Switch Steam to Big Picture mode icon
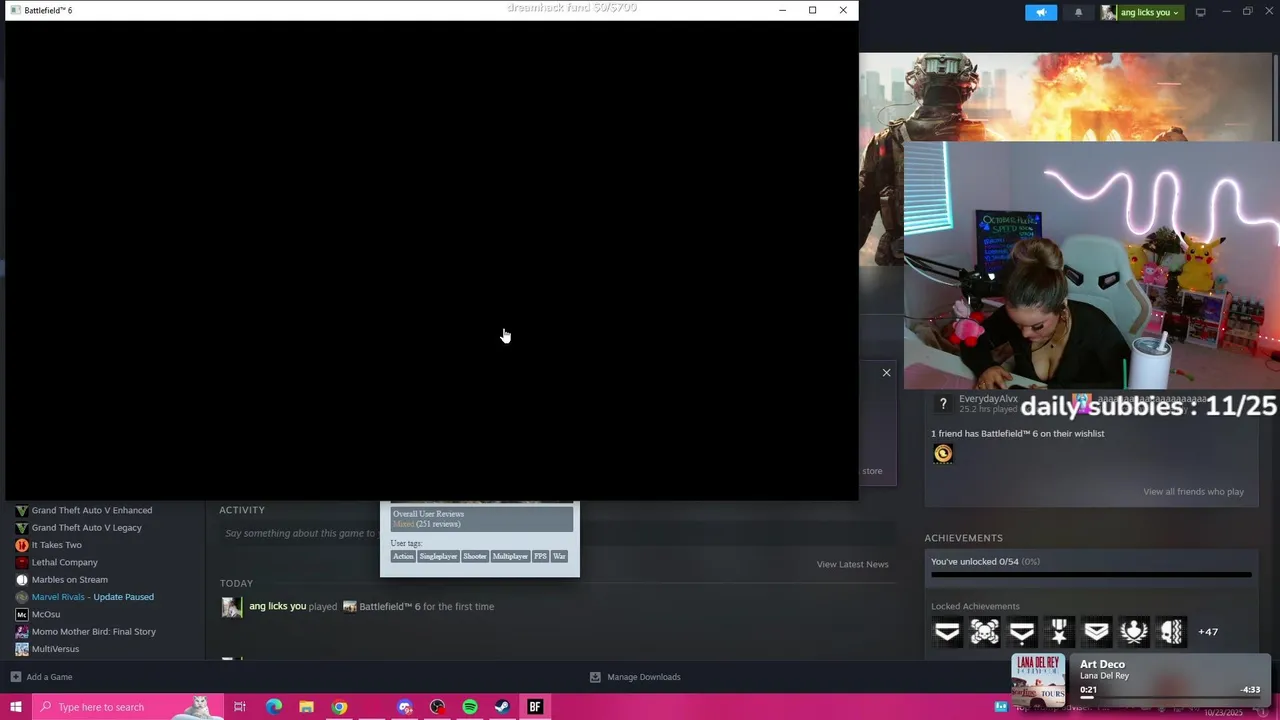Screen dimensions: 1280x720 coord(1200,12)
